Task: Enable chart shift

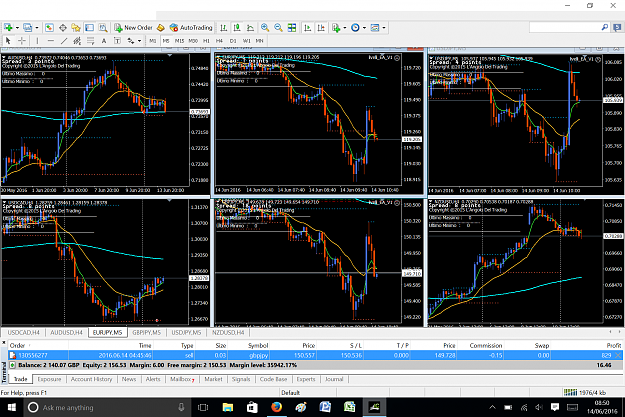Action: click(321, 28)
